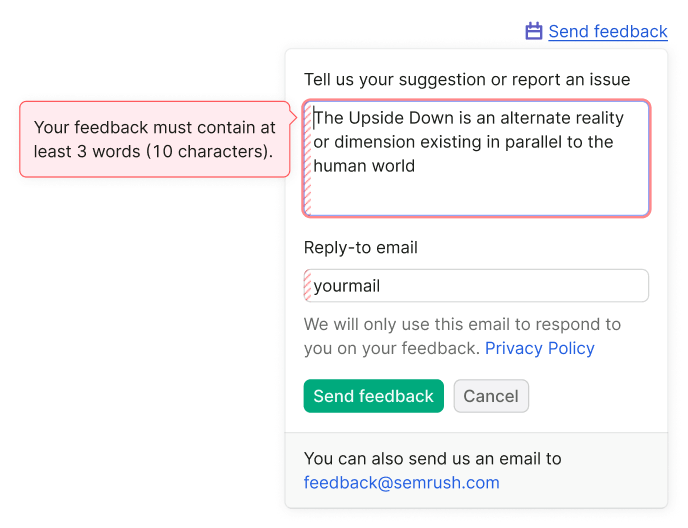This screenshot has height=528, width=688.
Task: Click the word "yourmail" in email input
Action: [347, 286]
